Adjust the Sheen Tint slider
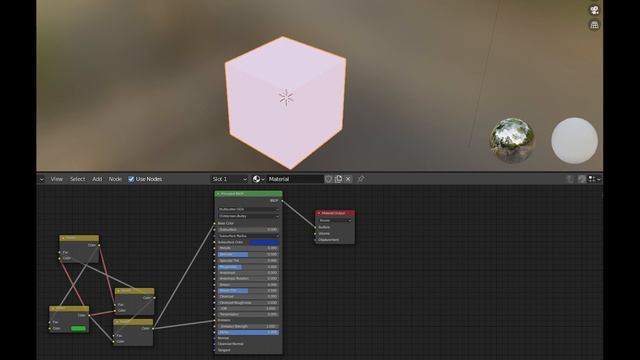This screenshot has height=360, width=640. pyautogui.click(x=249, y=291)
